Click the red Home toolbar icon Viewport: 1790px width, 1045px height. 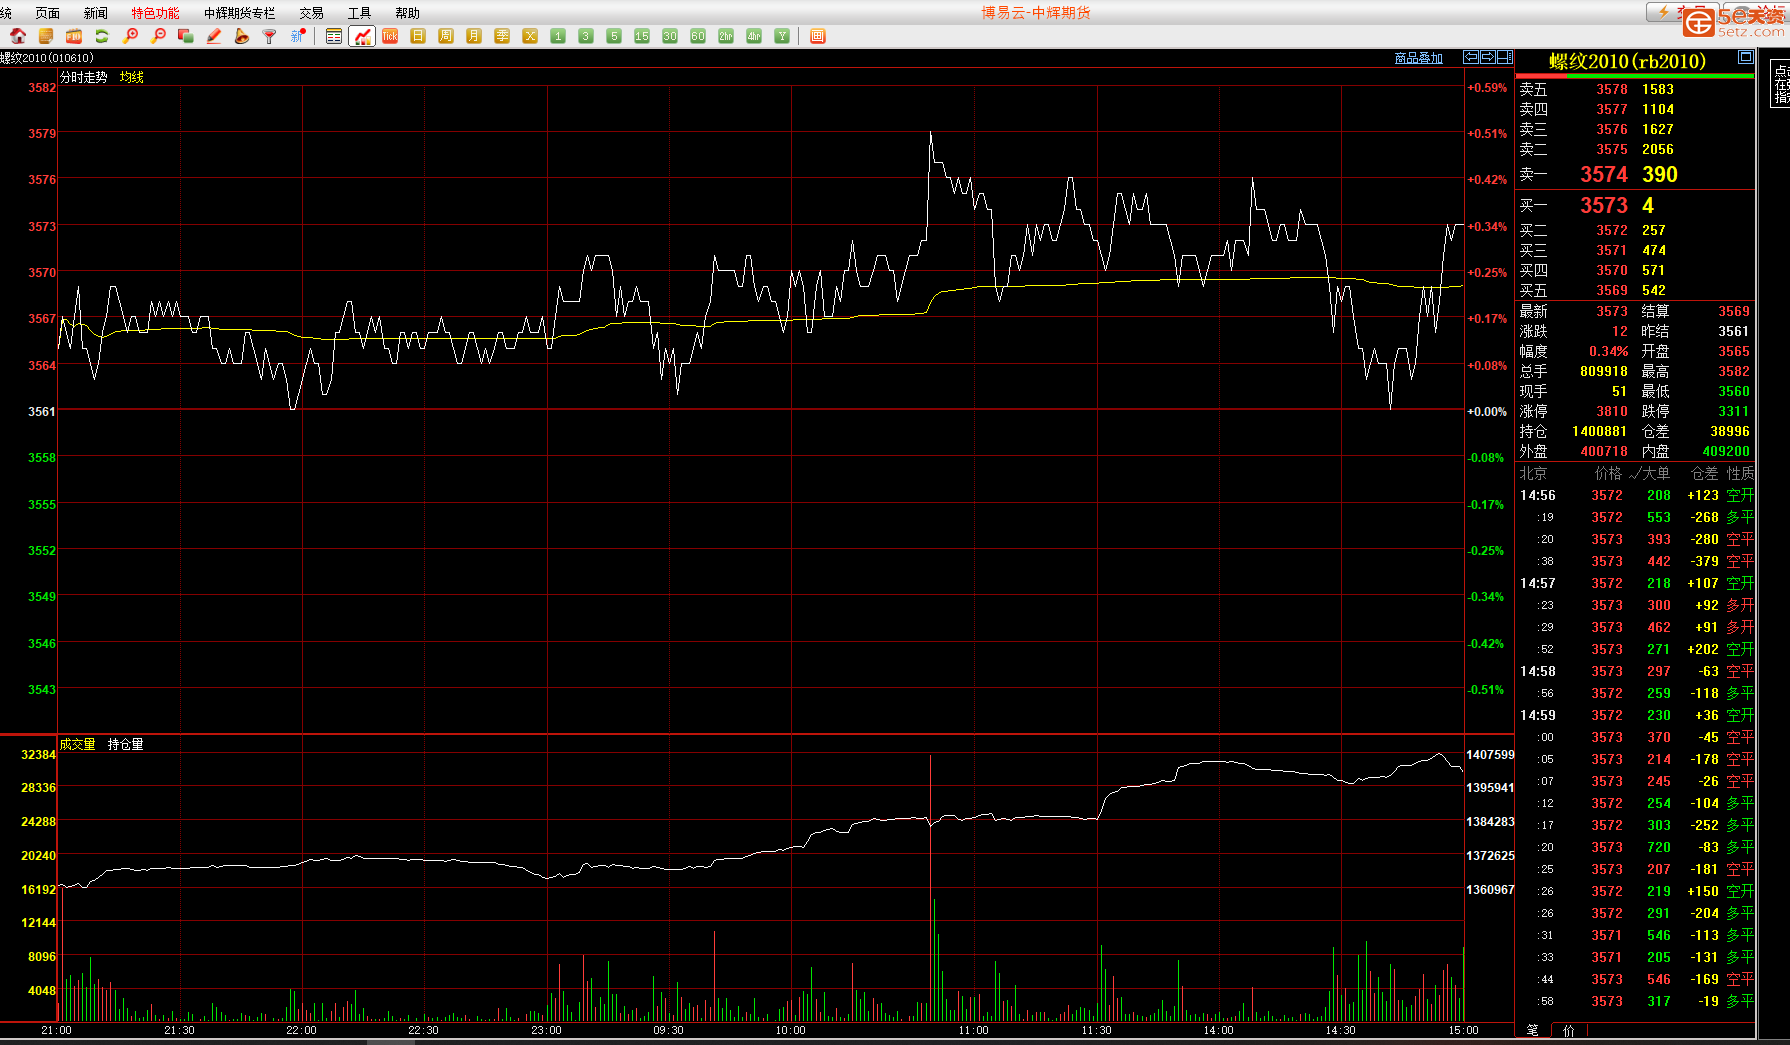(18, 36)
